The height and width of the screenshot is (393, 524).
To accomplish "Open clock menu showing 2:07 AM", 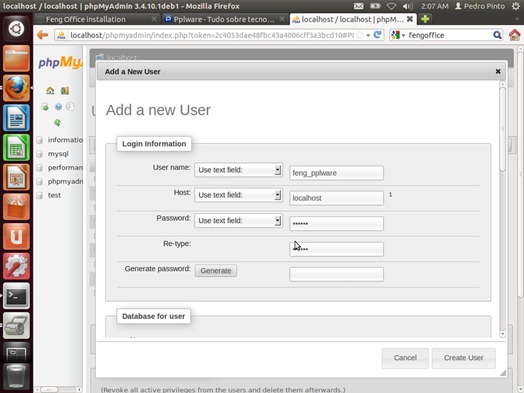I will point(434,6).
